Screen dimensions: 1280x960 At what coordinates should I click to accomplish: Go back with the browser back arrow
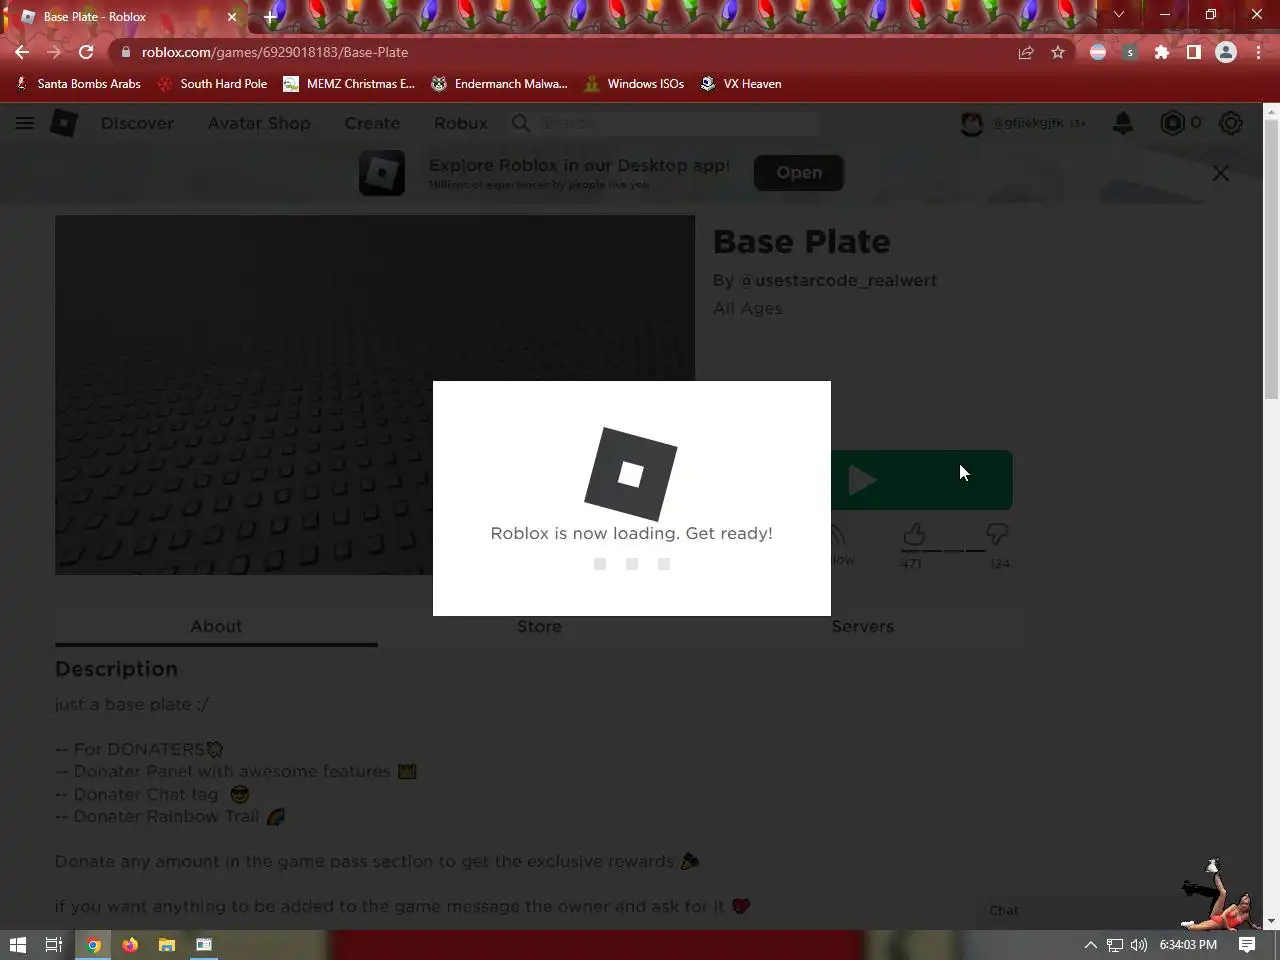click(22, 52)
